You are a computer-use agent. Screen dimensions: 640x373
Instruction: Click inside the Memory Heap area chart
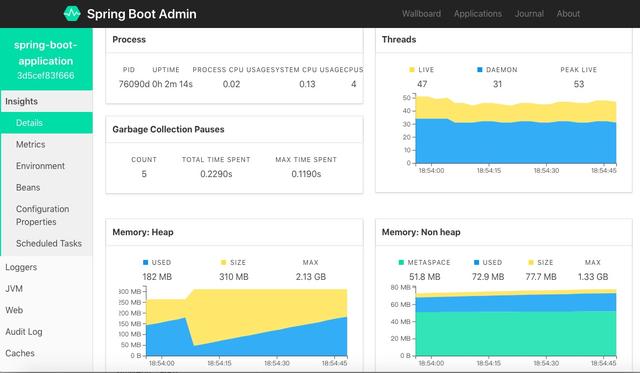click(x=247, y=322)
